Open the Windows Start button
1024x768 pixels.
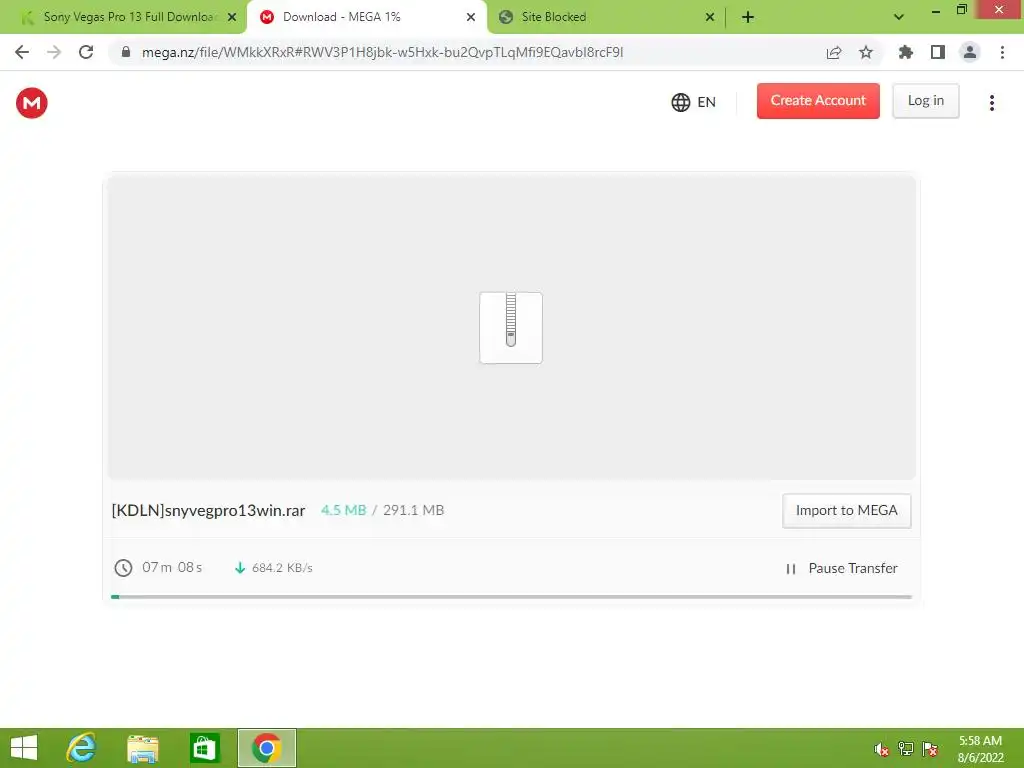point(24,748)
